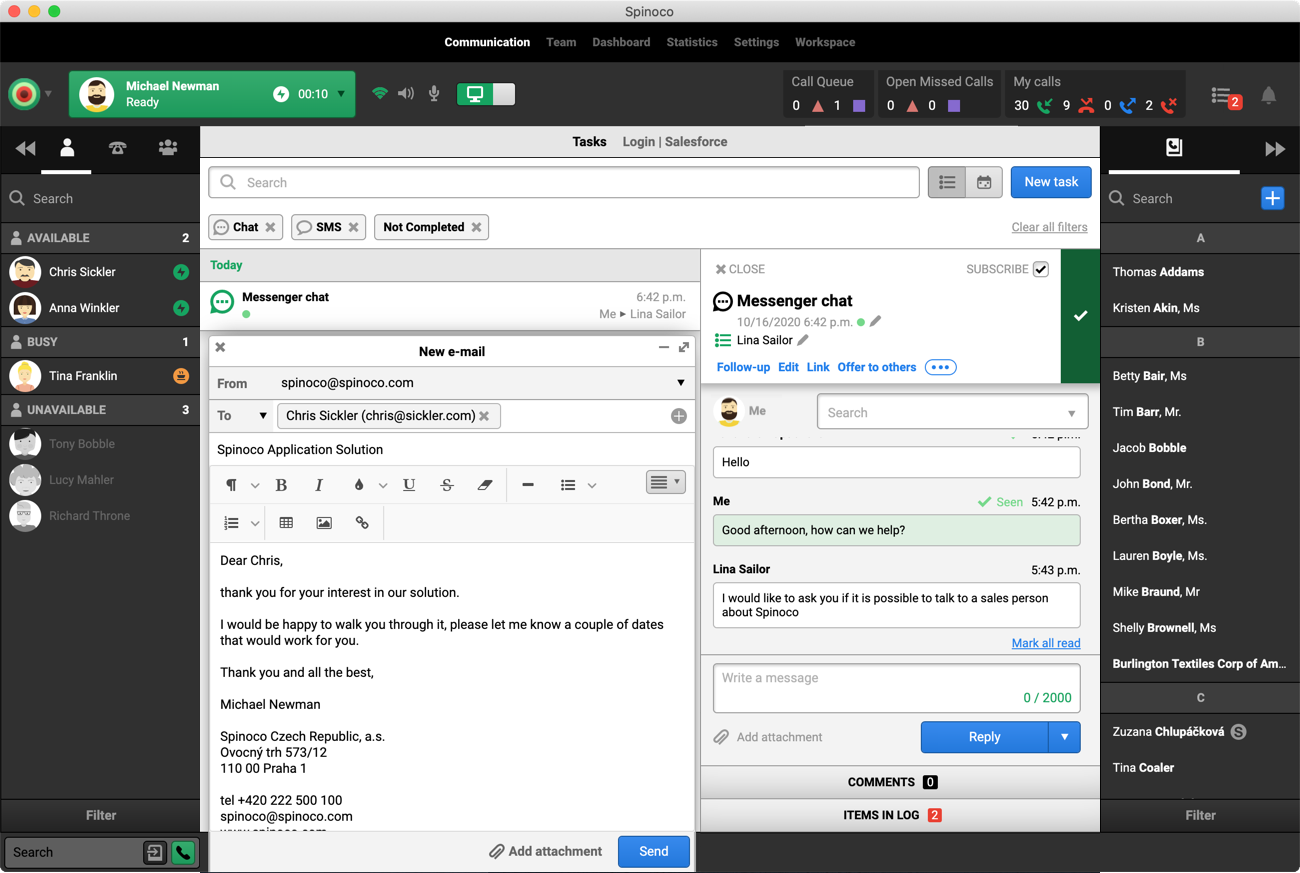Click the email subject field
1300x873 pixels.
452,450
